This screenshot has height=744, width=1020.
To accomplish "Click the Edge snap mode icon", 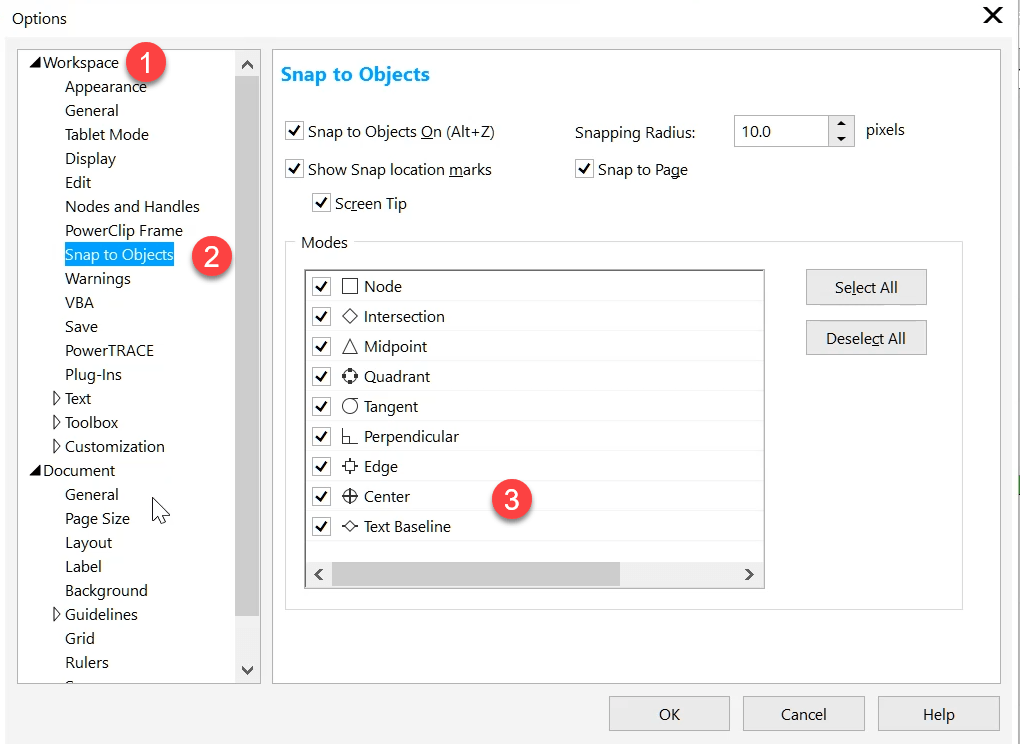I will (349, 467).
